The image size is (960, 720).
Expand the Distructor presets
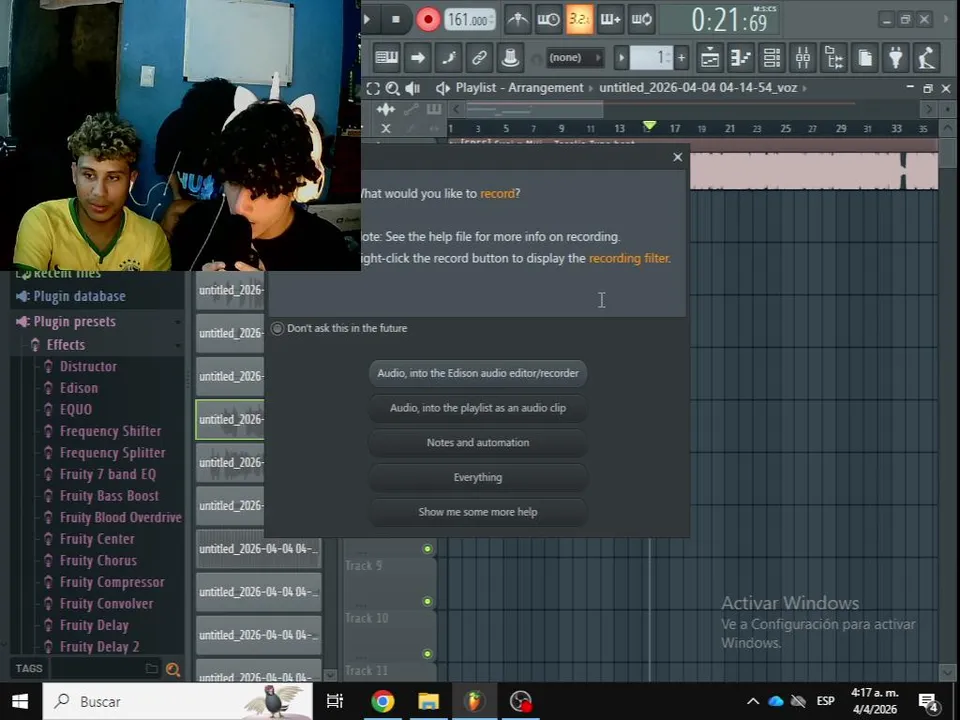88,366
